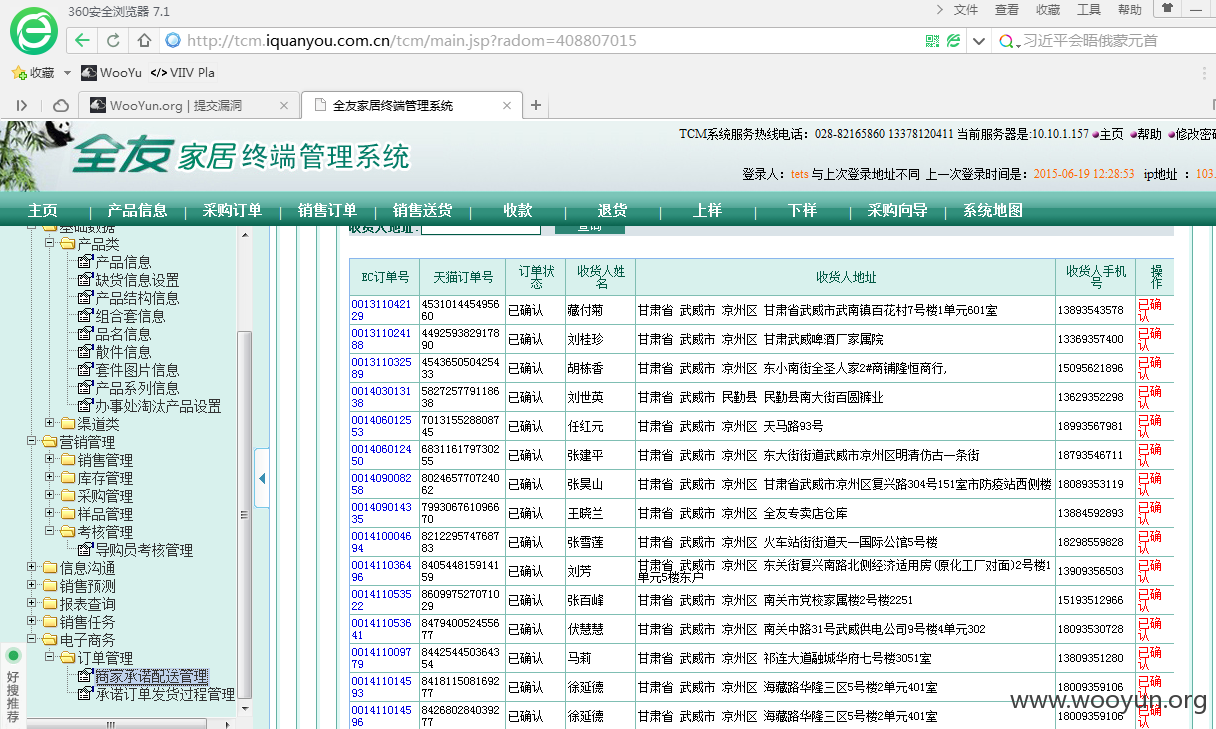
Task: Expand the 库存管理 folder
Action: [x=50, y=478]
